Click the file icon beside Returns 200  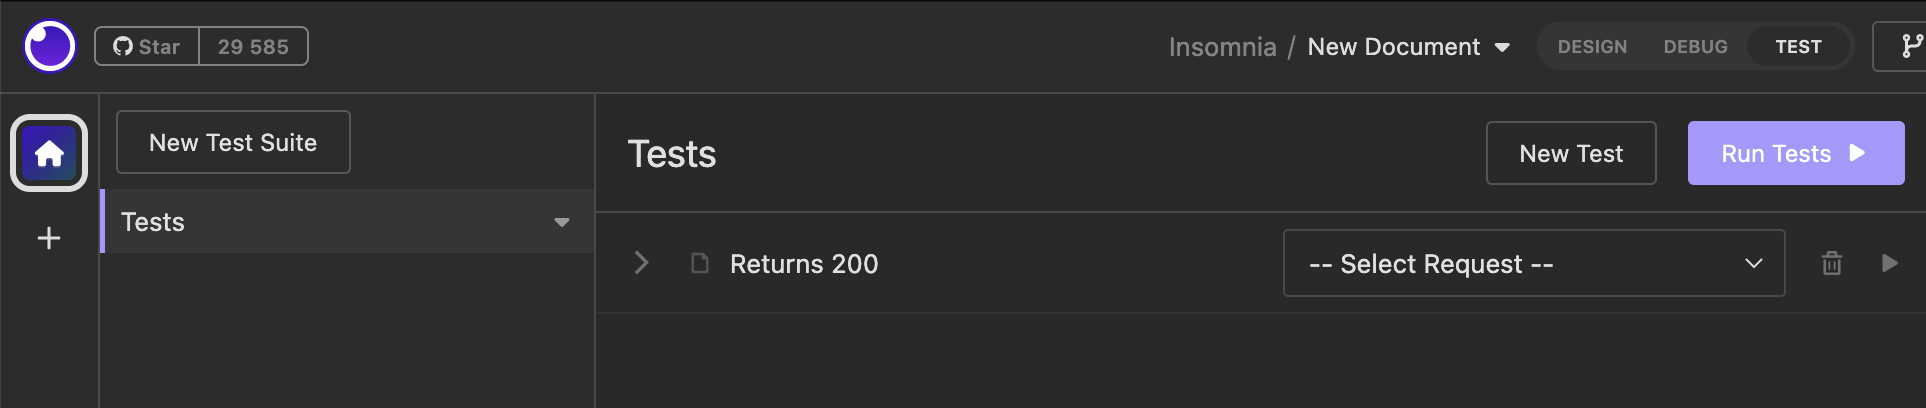tap(700, 263)
